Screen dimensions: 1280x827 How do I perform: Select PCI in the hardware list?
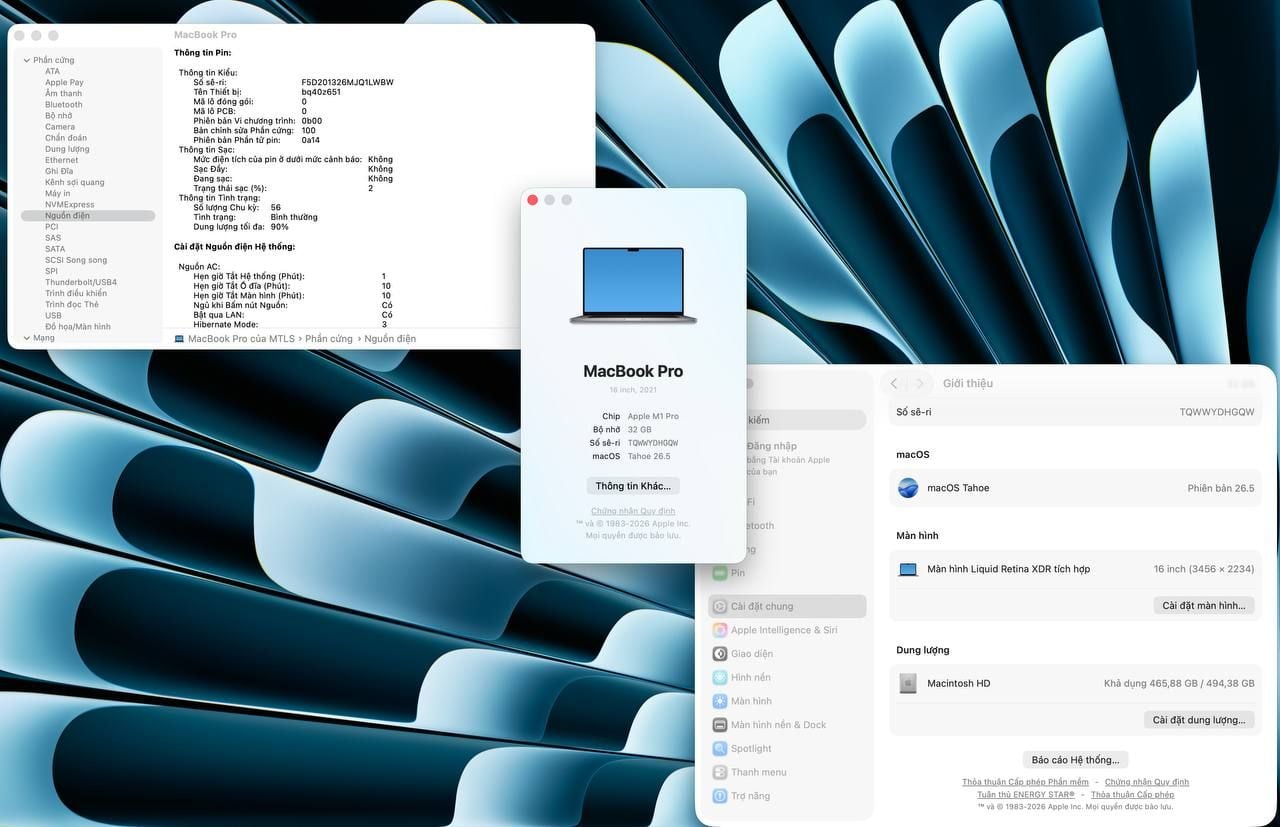click(x=52, y=227)
